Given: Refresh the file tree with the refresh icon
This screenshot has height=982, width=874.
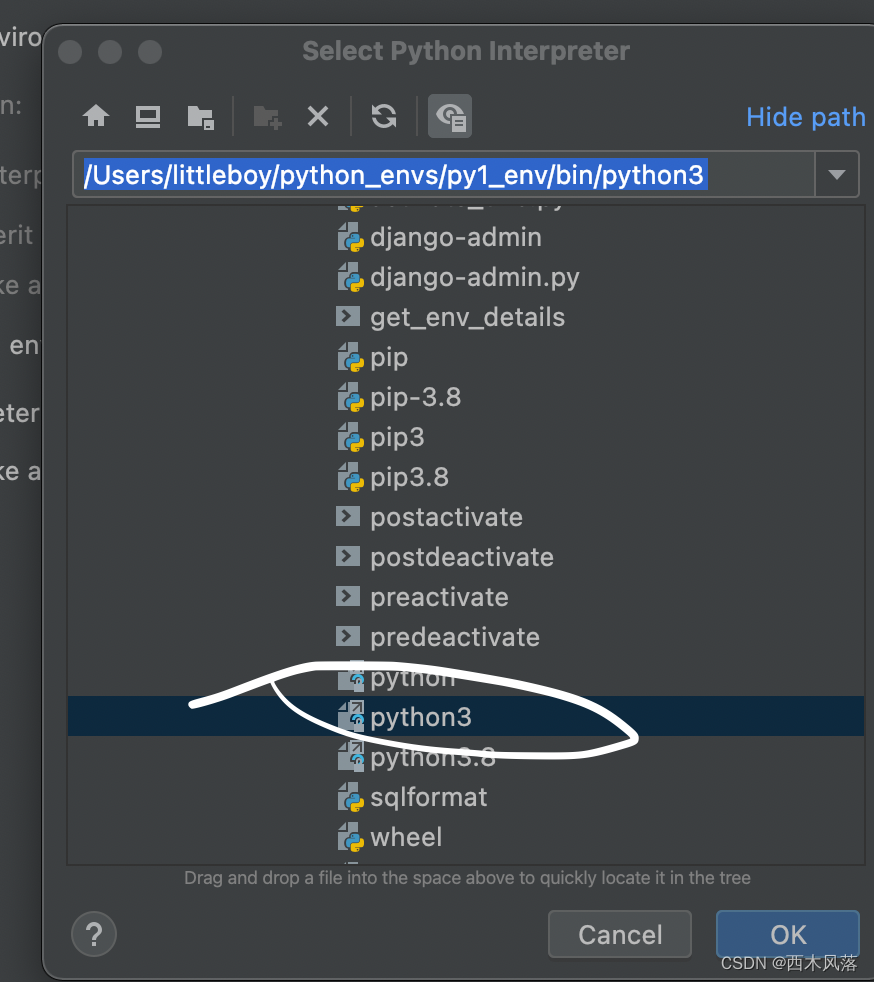Looking at the screenshot, I should click(383, 116).
